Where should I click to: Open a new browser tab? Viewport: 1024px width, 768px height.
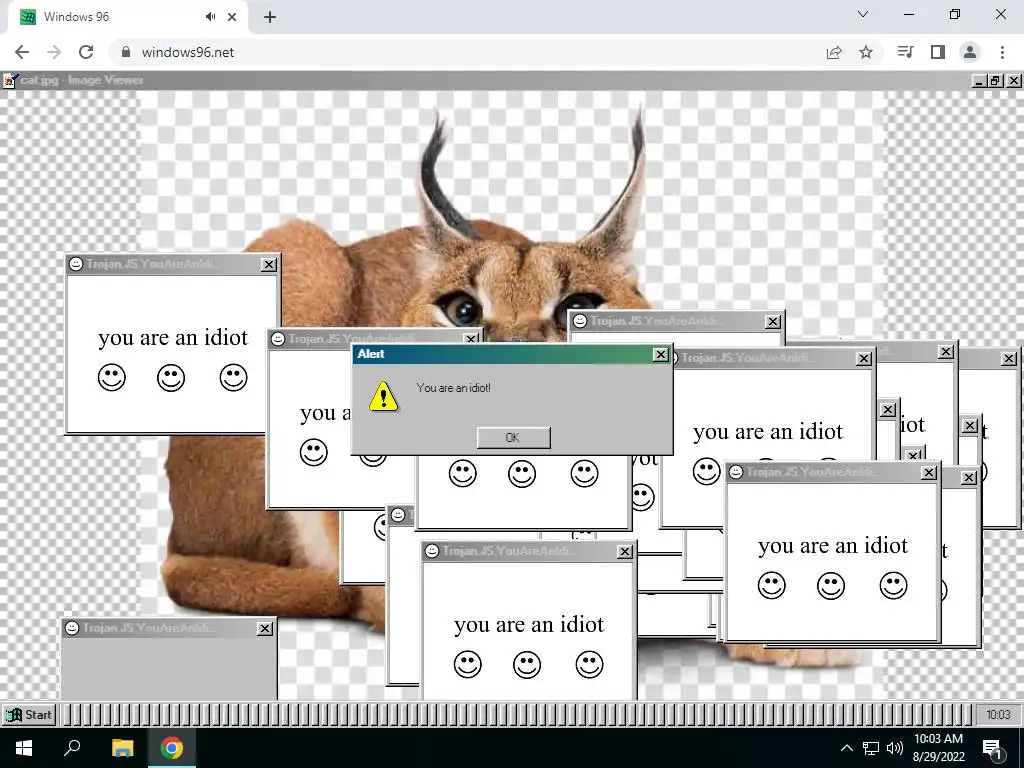tap(270, 17)
